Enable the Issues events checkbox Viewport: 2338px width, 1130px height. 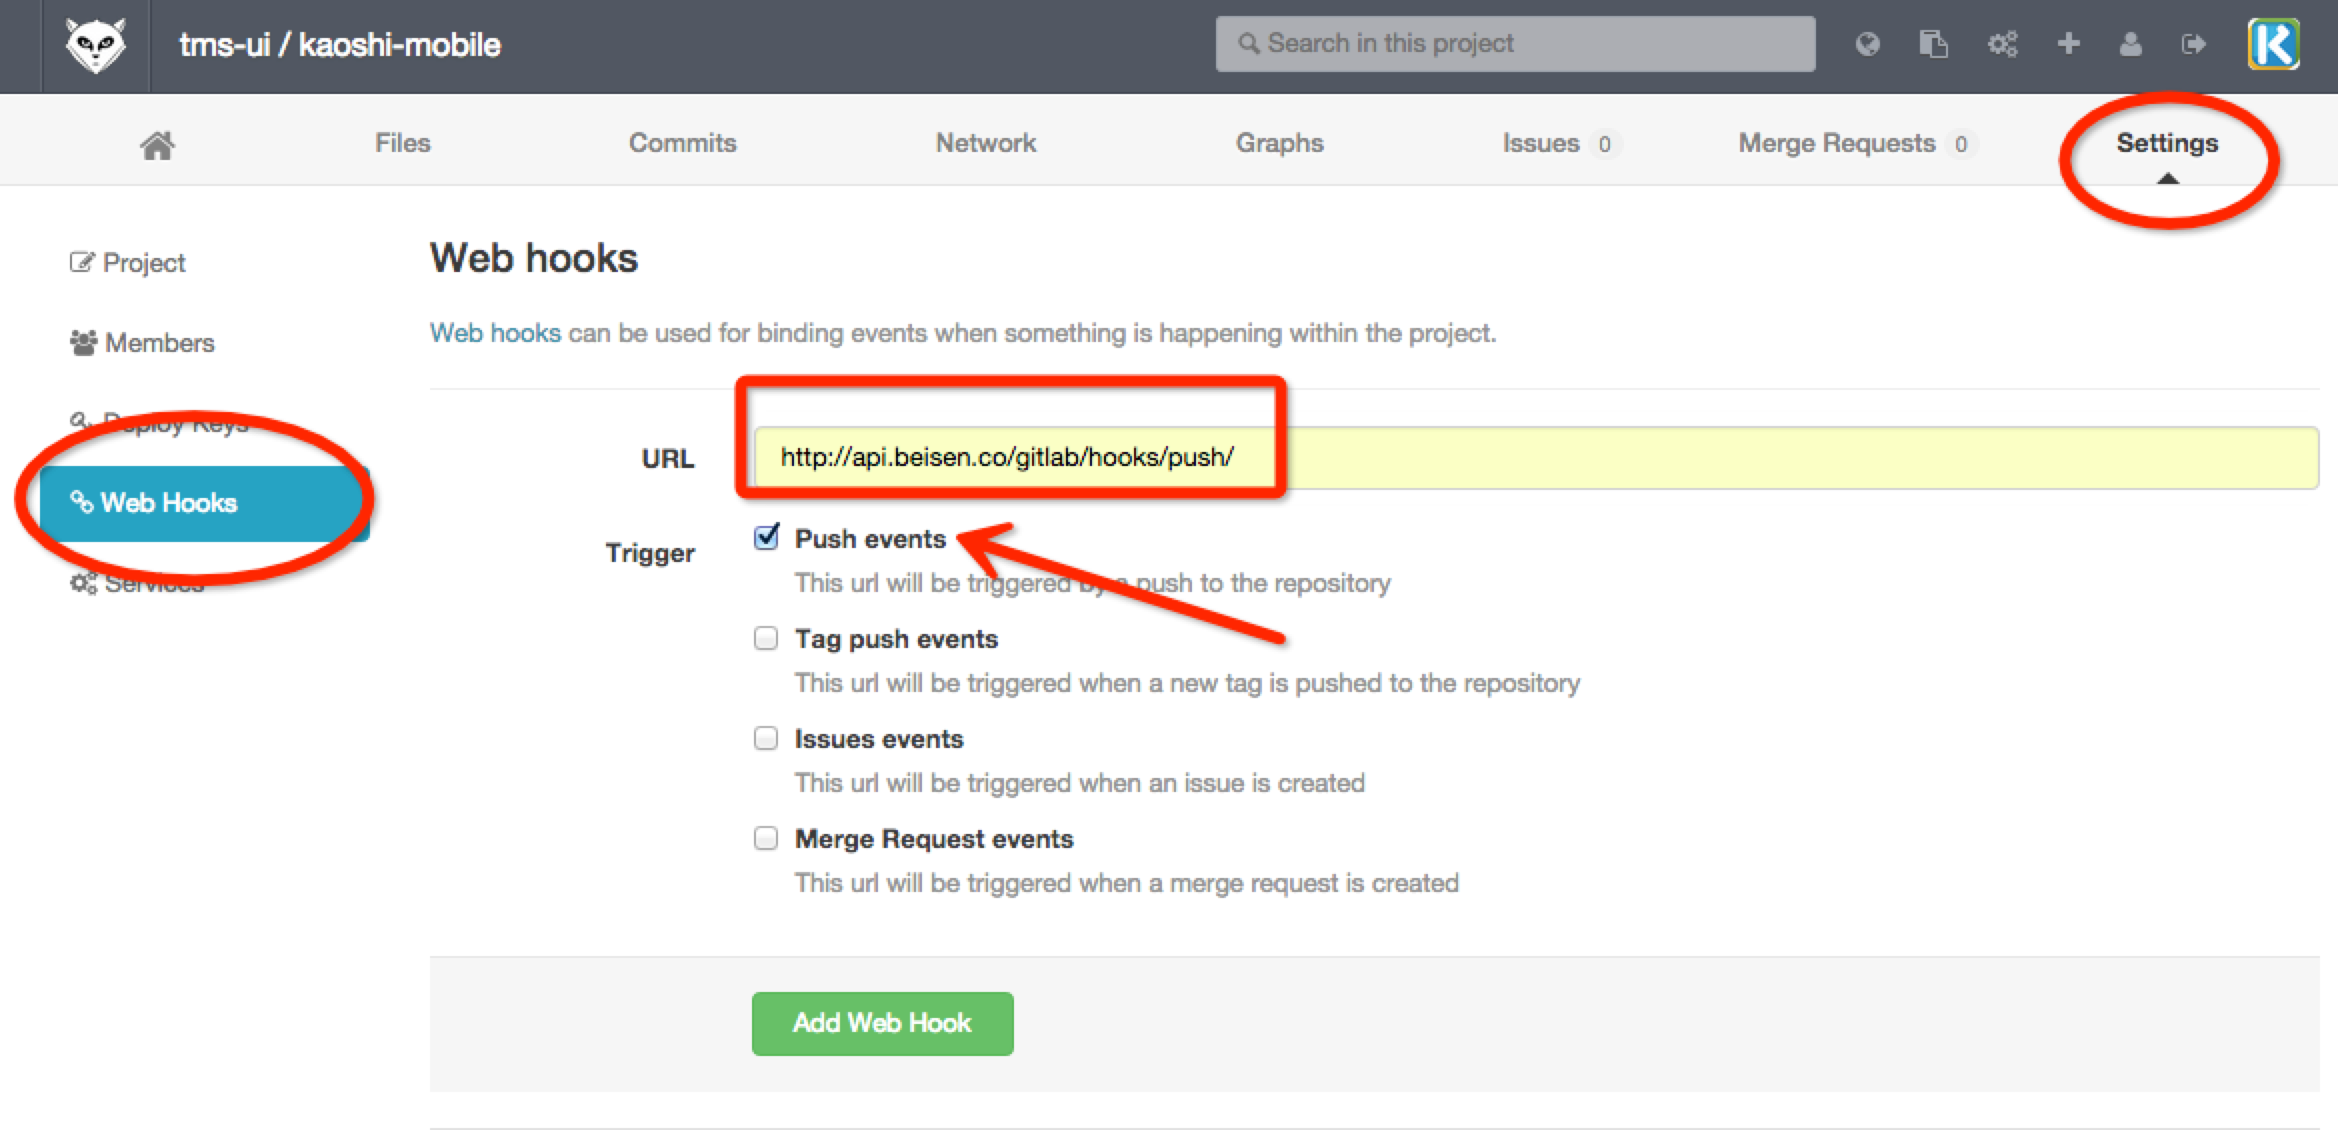[766, 738]
